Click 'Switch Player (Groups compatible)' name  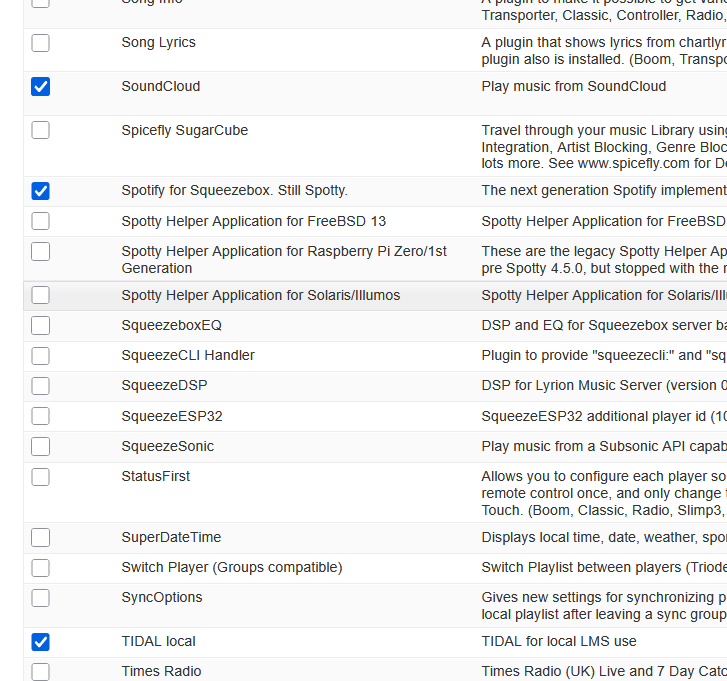coord(232,567)
